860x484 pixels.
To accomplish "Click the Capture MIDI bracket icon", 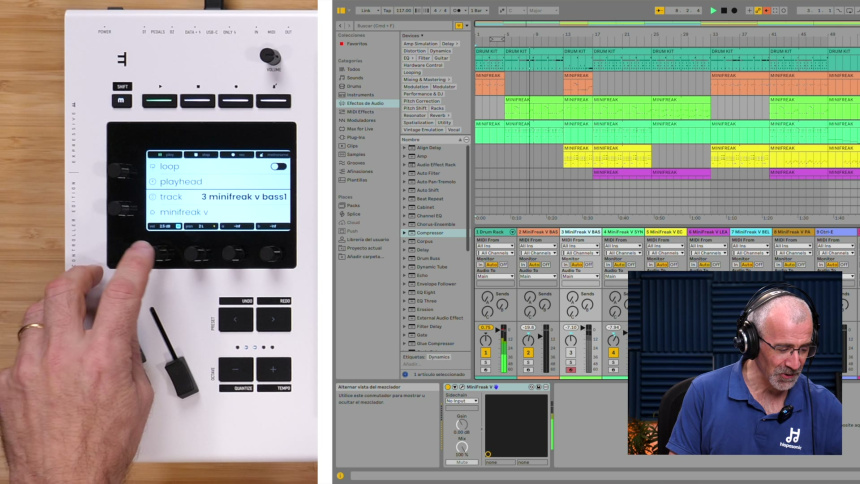I will [775, 10].
